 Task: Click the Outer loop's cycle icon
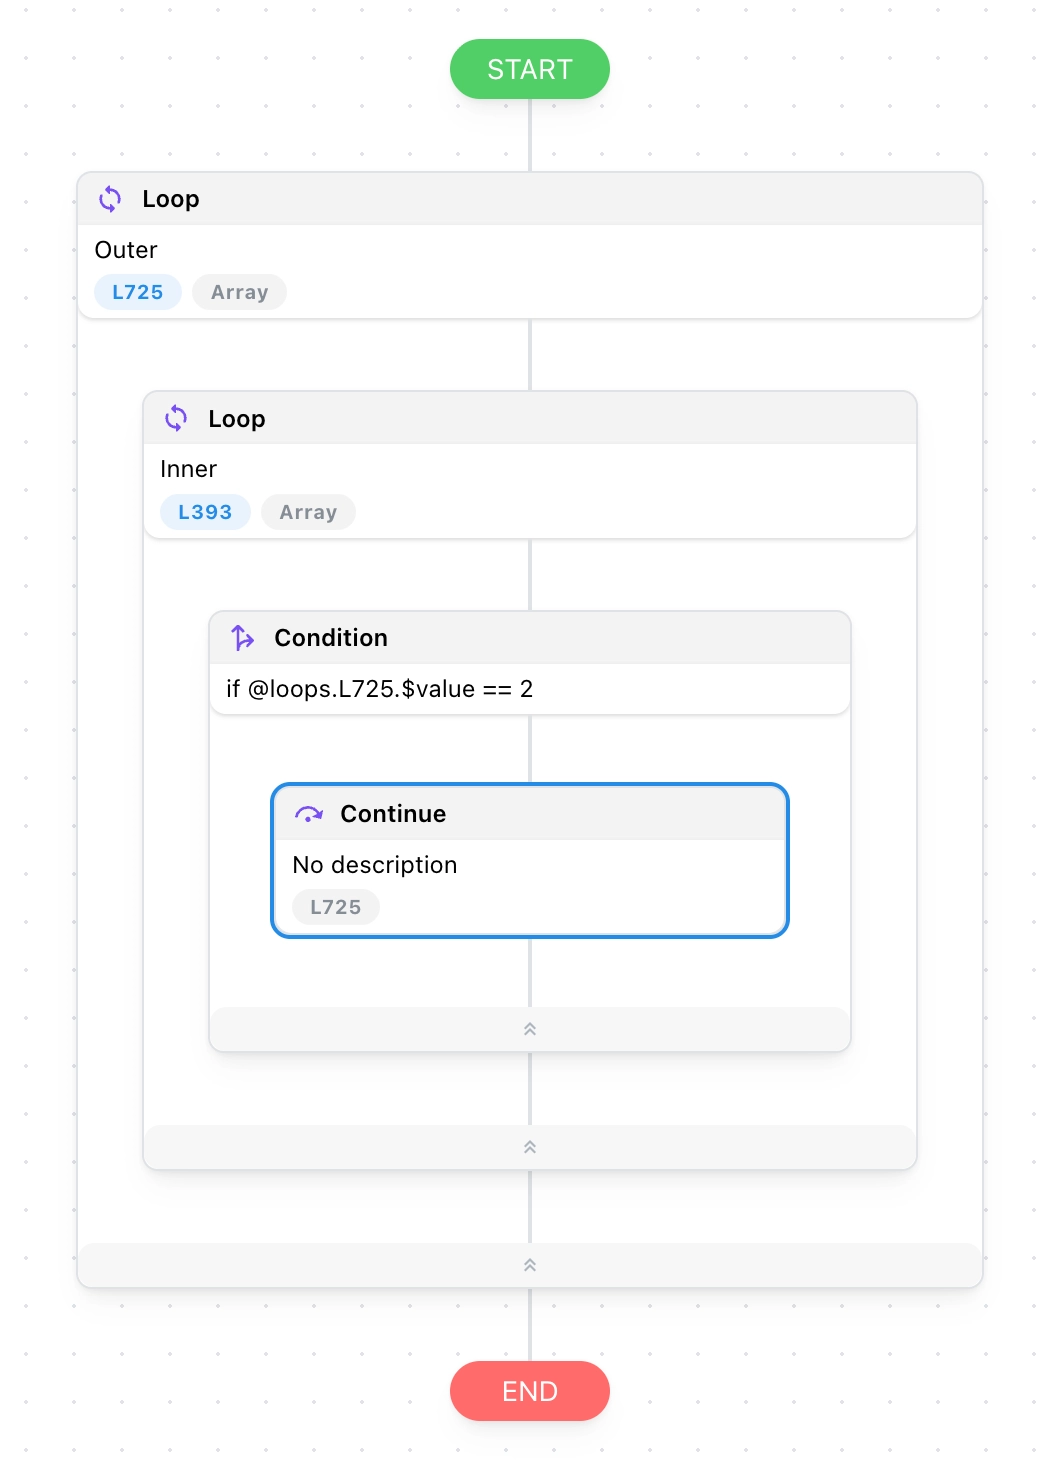(x=110, y=199)
